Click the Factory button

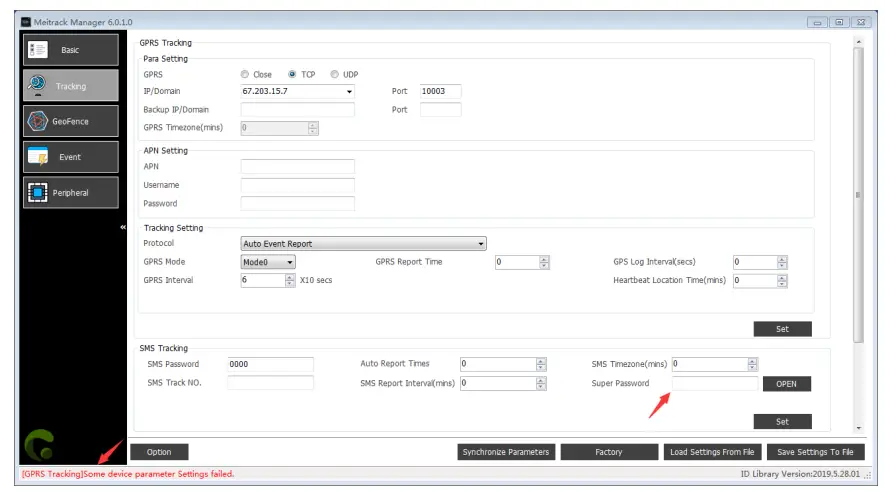click(x=609, y=452)
